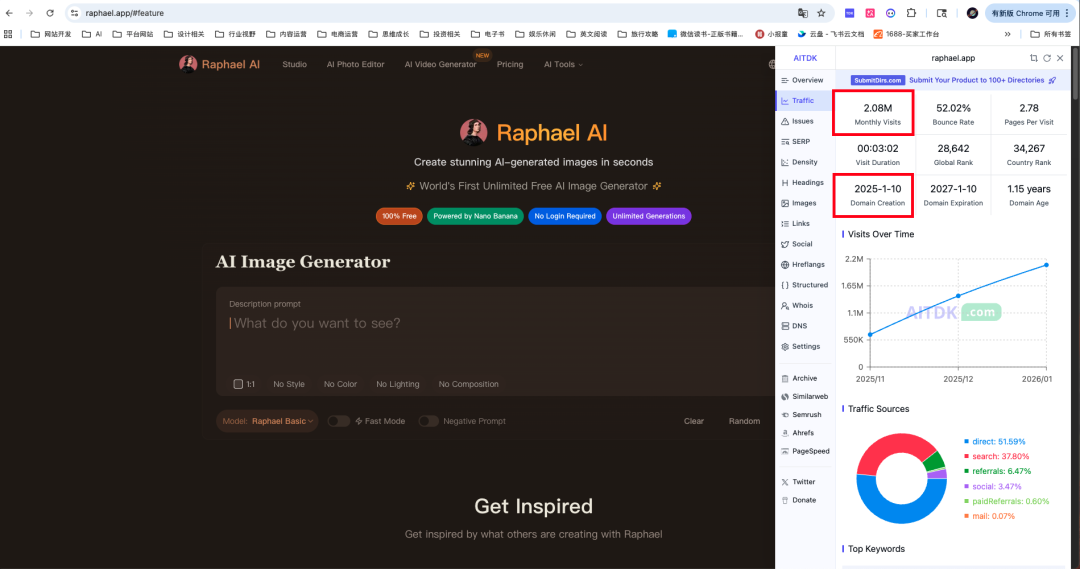Open the Chrome profile avatar

tap(972, 13)
